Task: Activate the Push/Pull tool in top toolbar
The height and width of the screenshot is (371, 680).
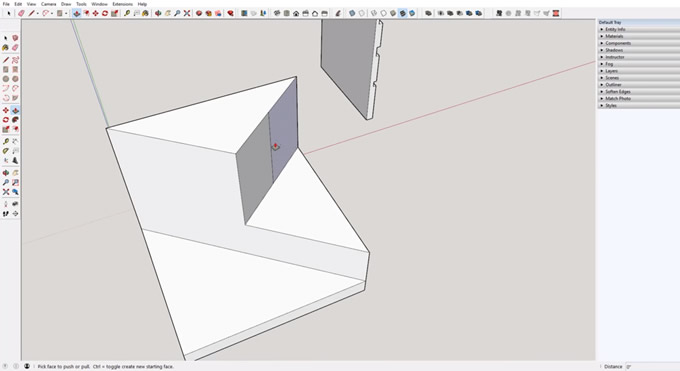Action: point(77,13)
